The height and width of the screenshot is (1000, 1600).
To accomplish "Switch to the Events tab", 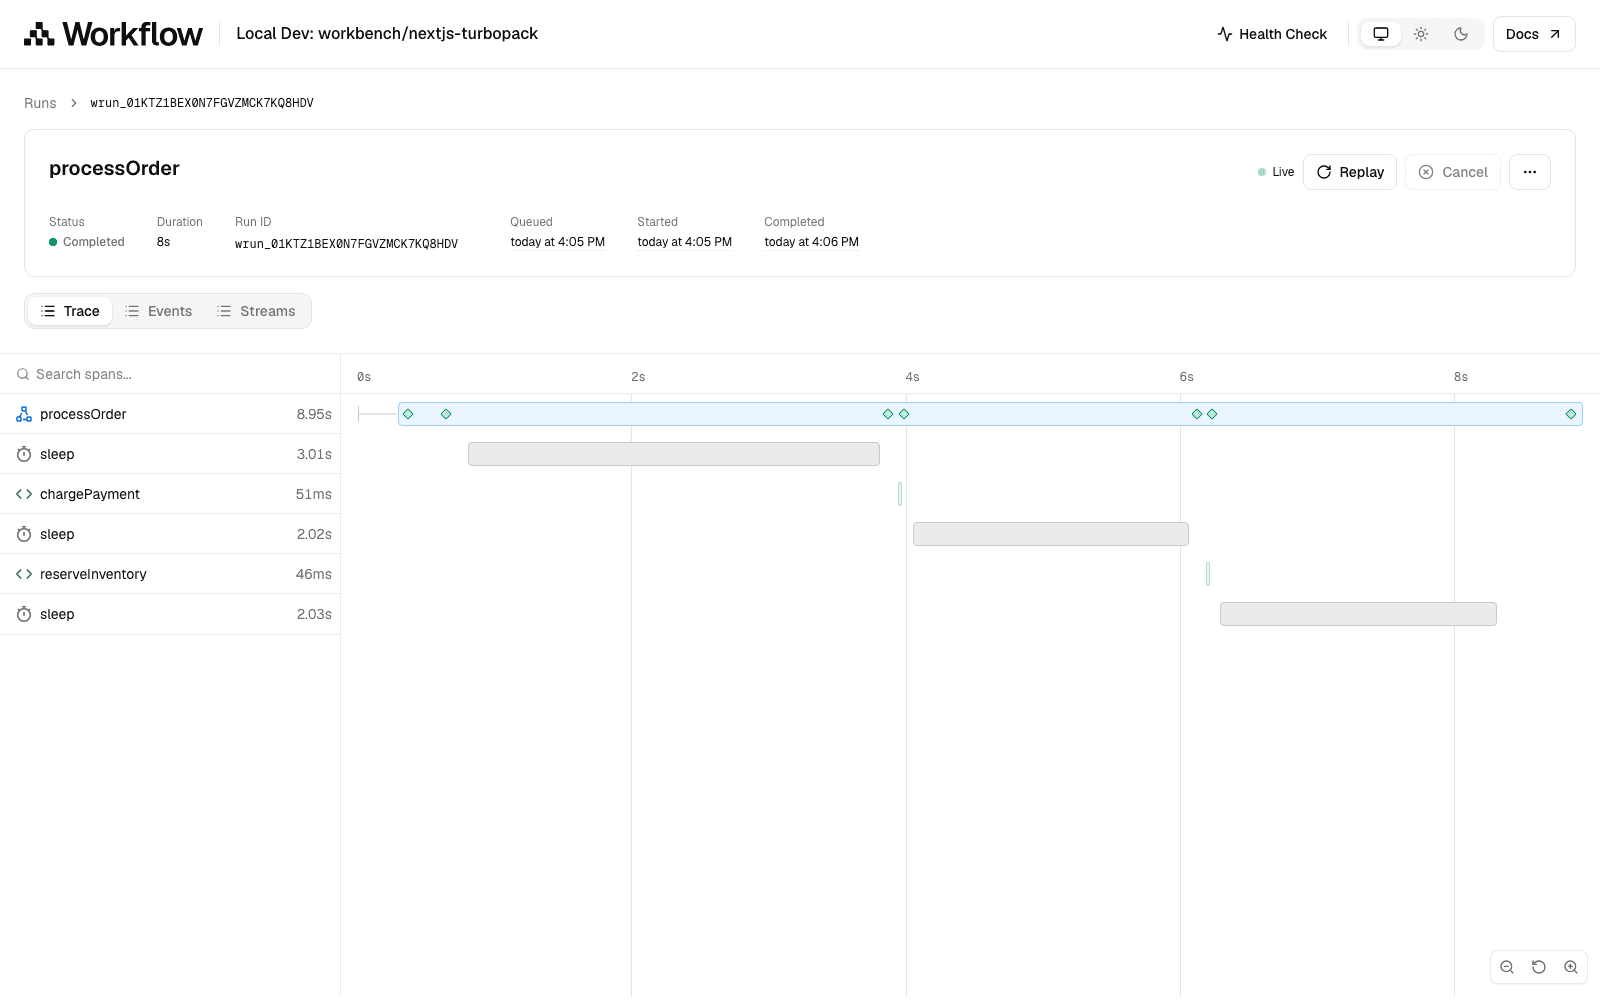I will pos(158,311).
